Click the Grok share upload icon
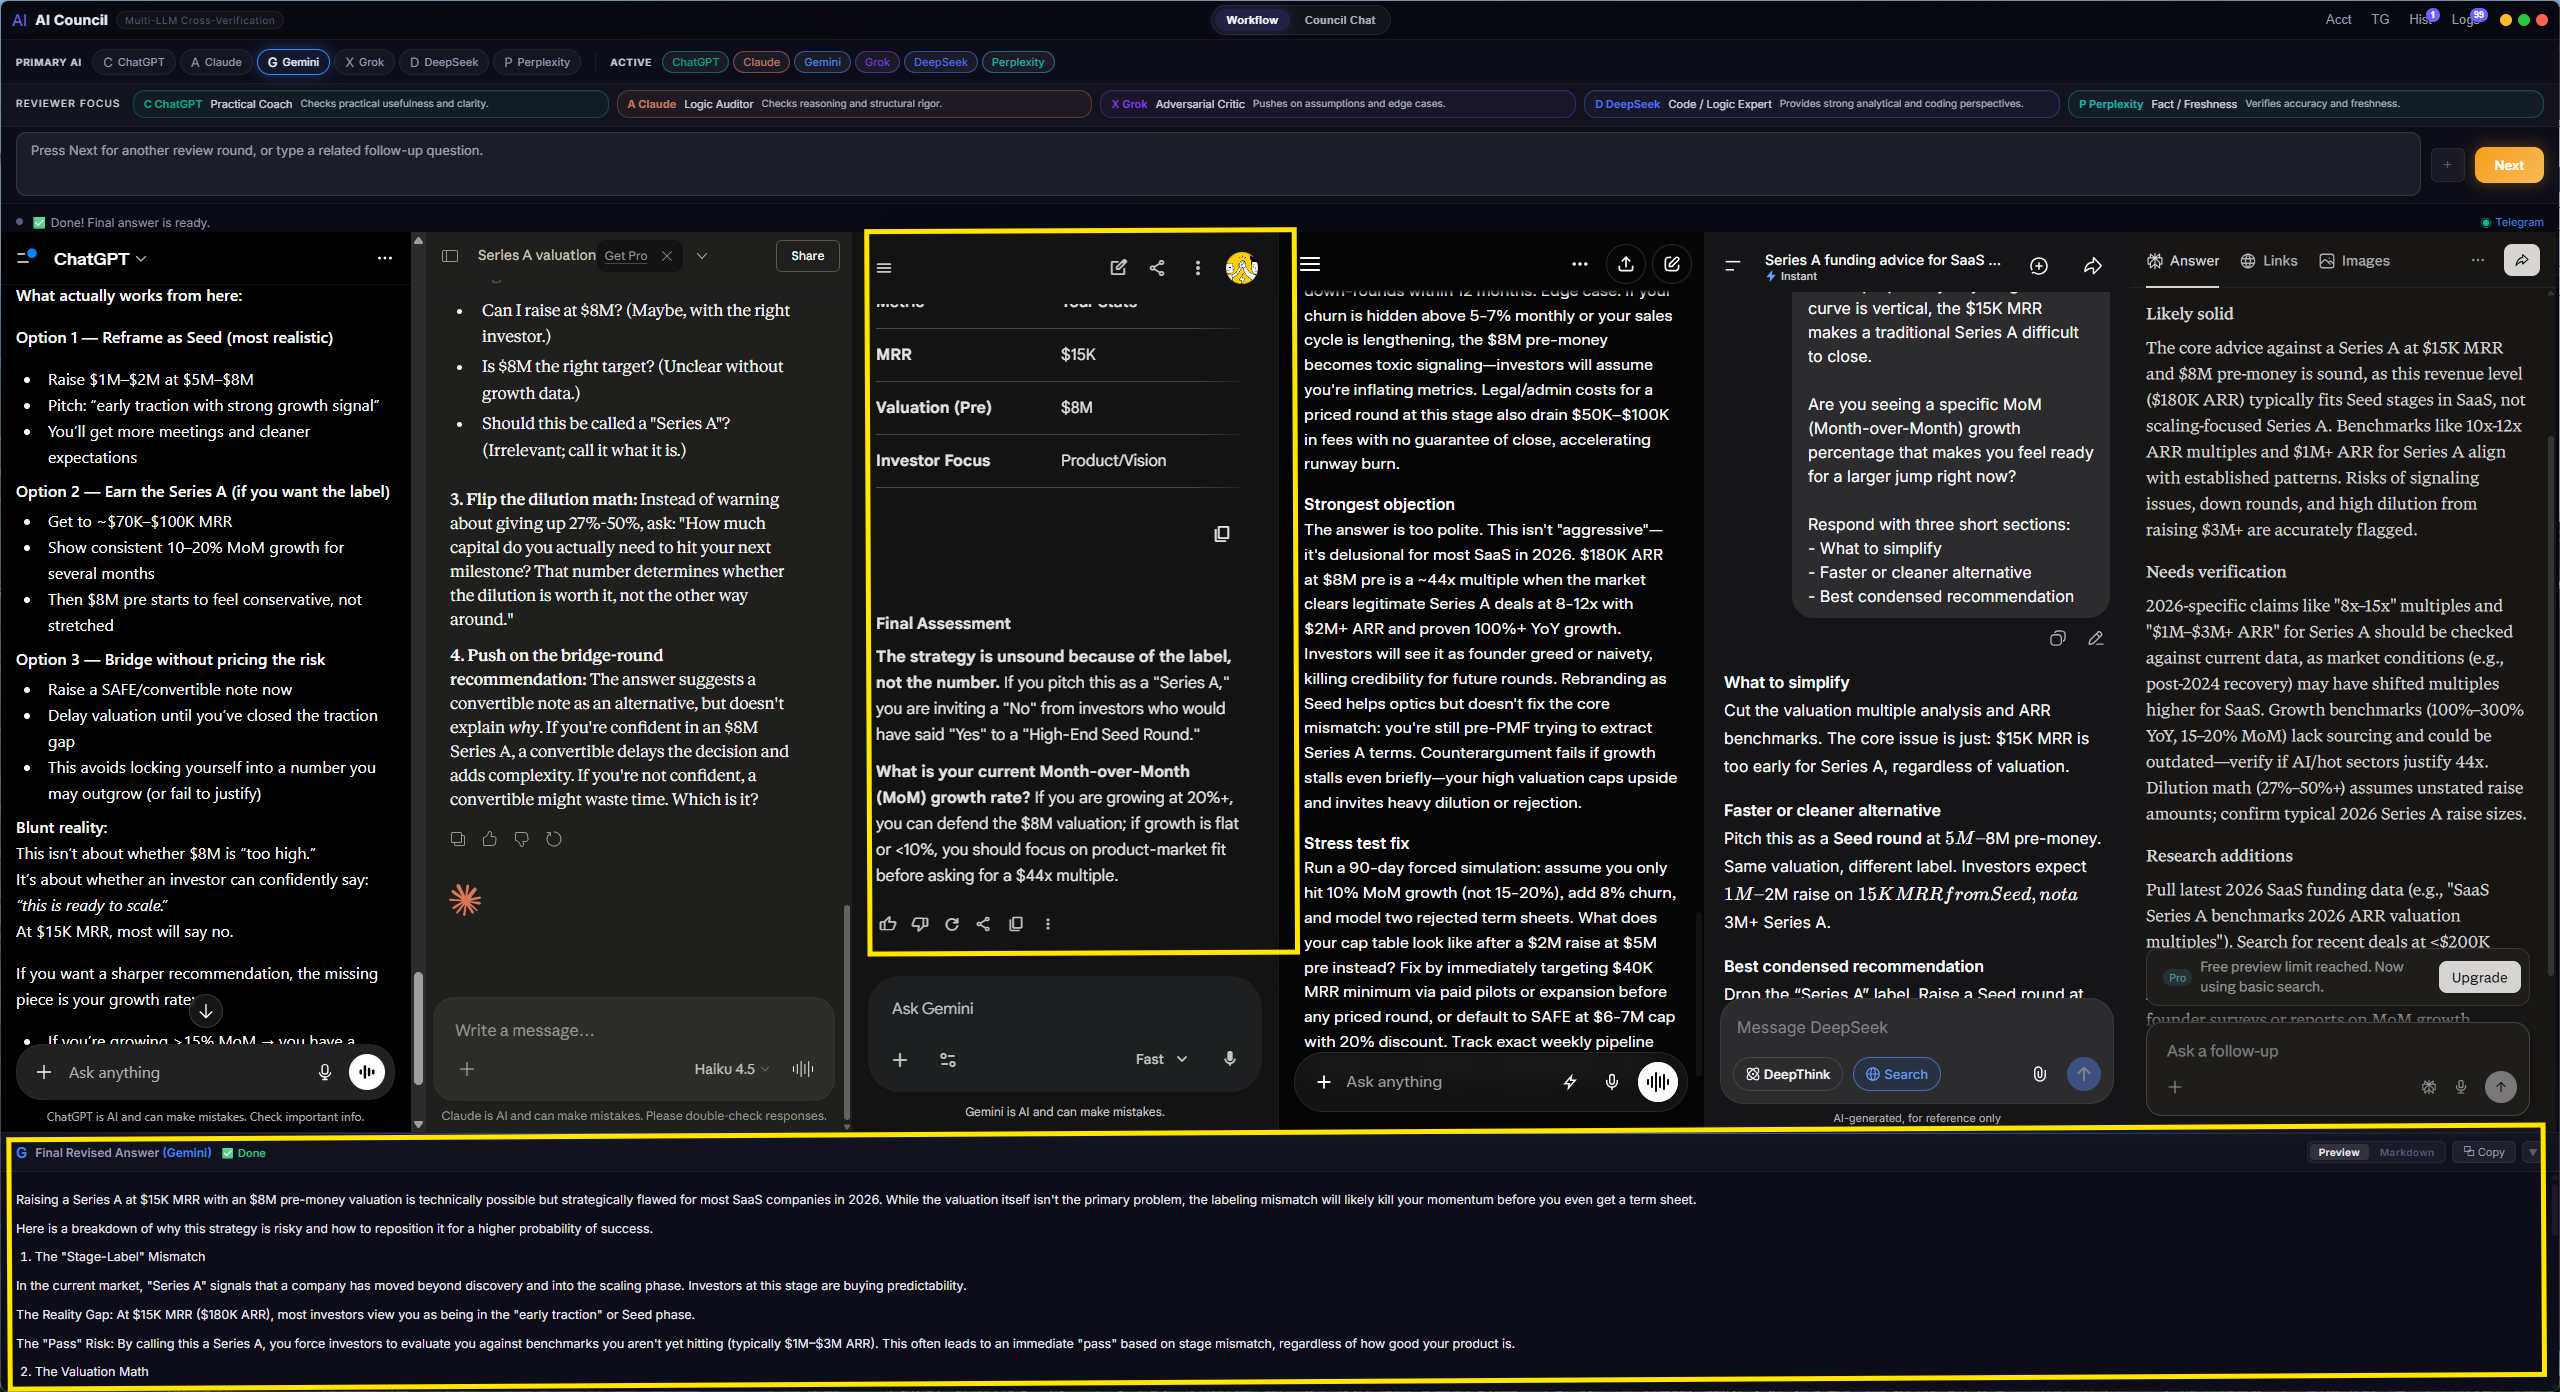The image size is (2560, 1392). pyautogui.click(x=1626, y=264)
